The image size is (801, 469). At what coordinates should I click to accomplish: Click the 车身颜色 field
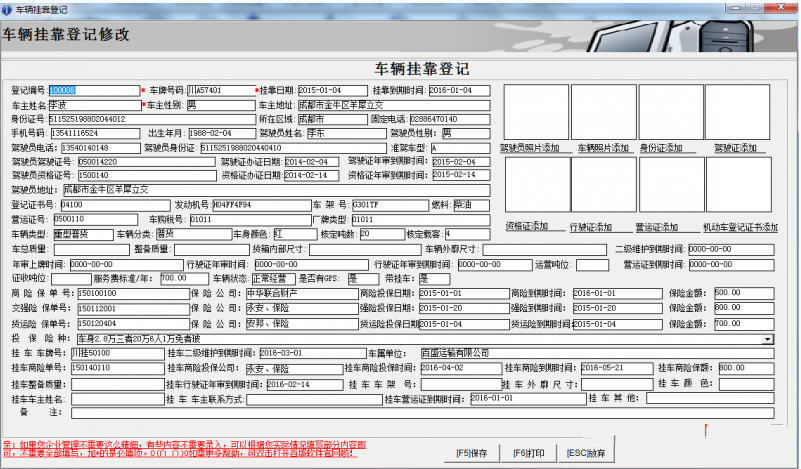(x=295, y=234)
